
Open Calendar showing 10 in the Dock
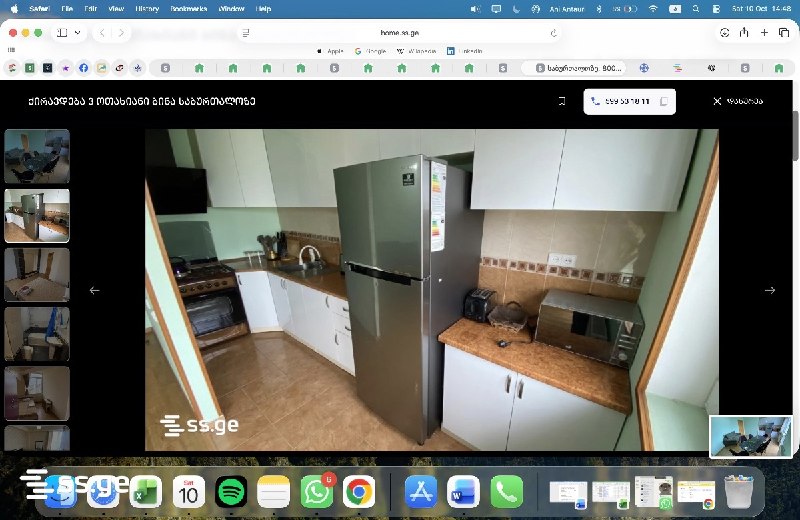click(x=188, y=492)
